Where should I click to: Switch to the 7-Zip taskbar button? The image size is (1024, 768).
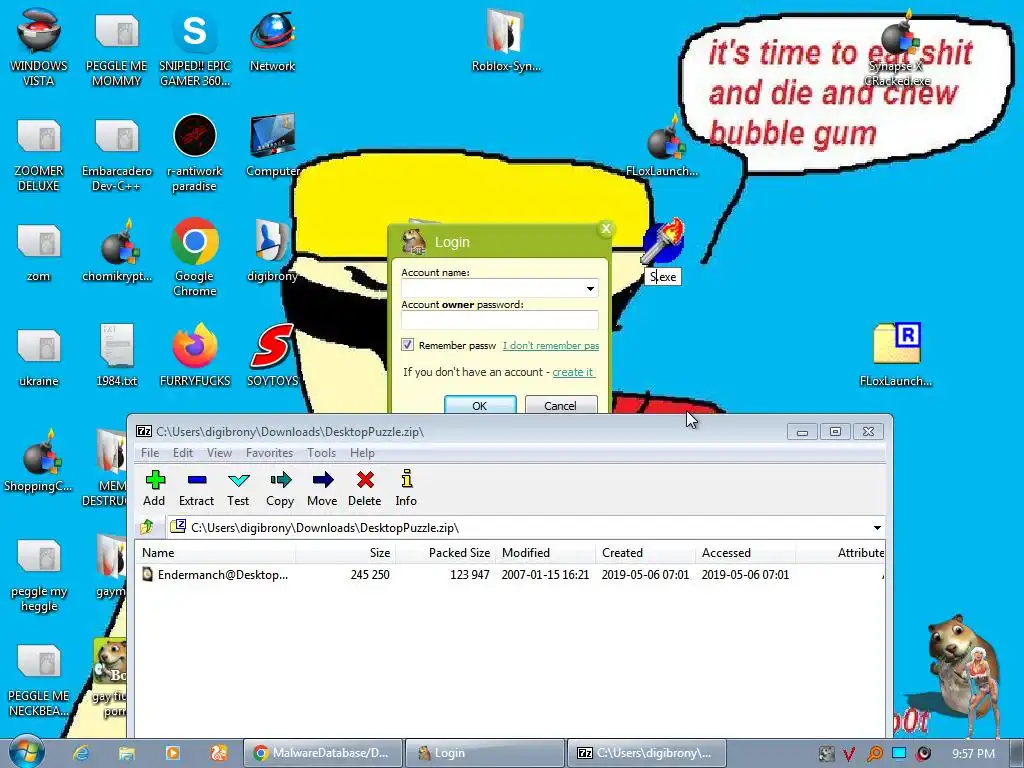point(647,753)
